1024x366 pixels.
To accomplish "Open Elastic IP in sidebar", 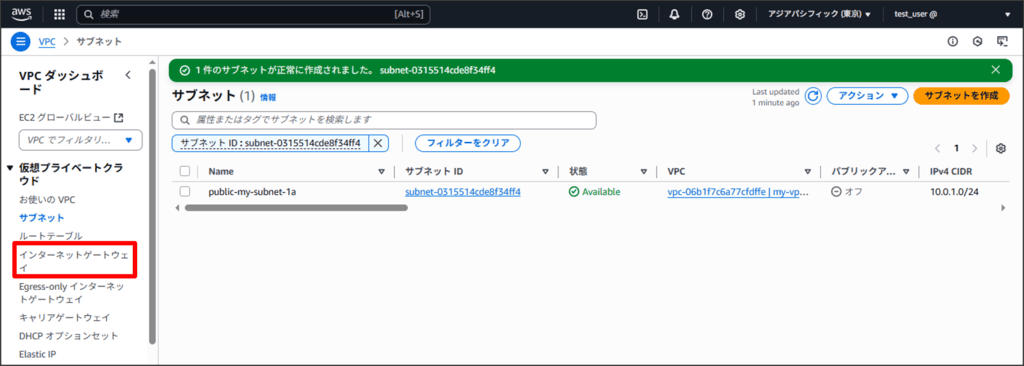I will [38, 354].
